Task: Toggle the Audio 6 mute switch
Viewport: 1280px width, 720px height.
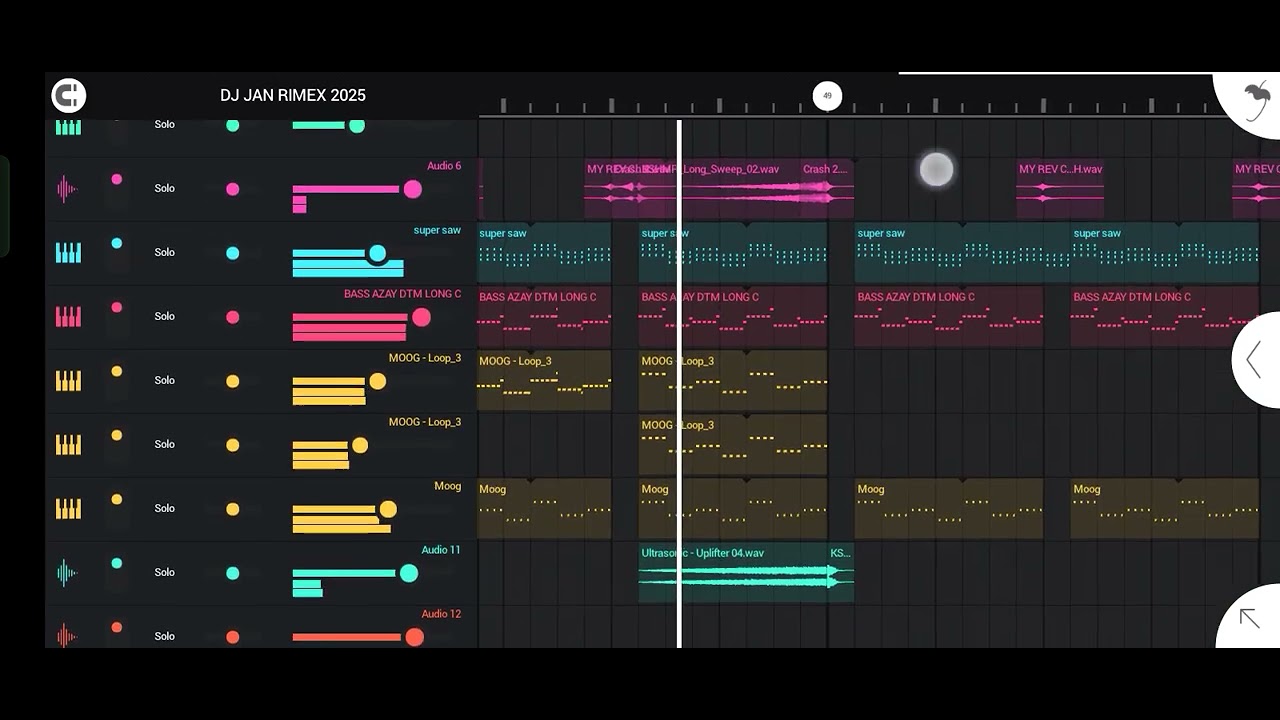Action: pyautogui.click(x=117, y=180)
